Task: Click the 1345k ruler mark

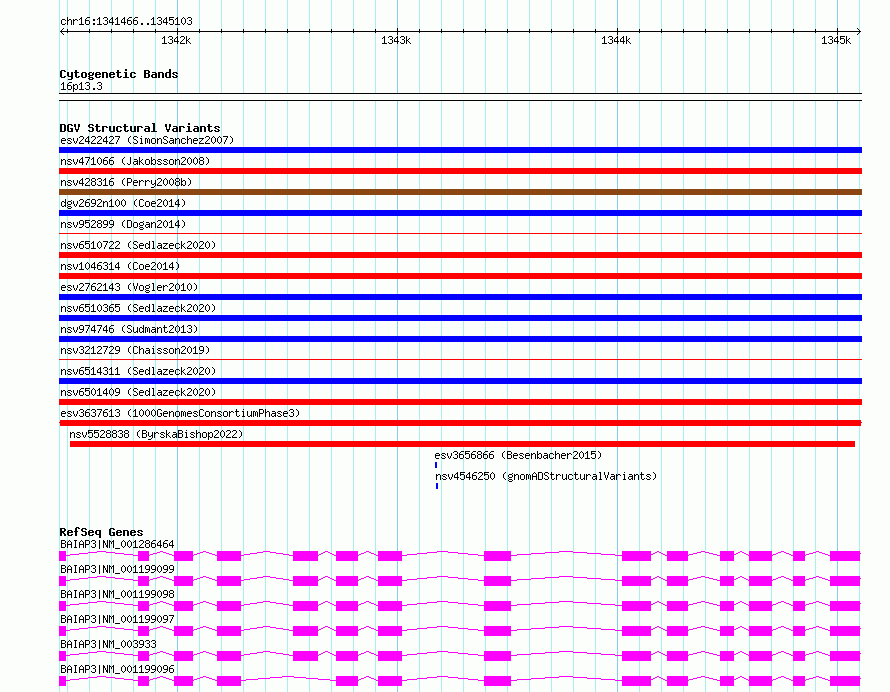Action: 836,40
